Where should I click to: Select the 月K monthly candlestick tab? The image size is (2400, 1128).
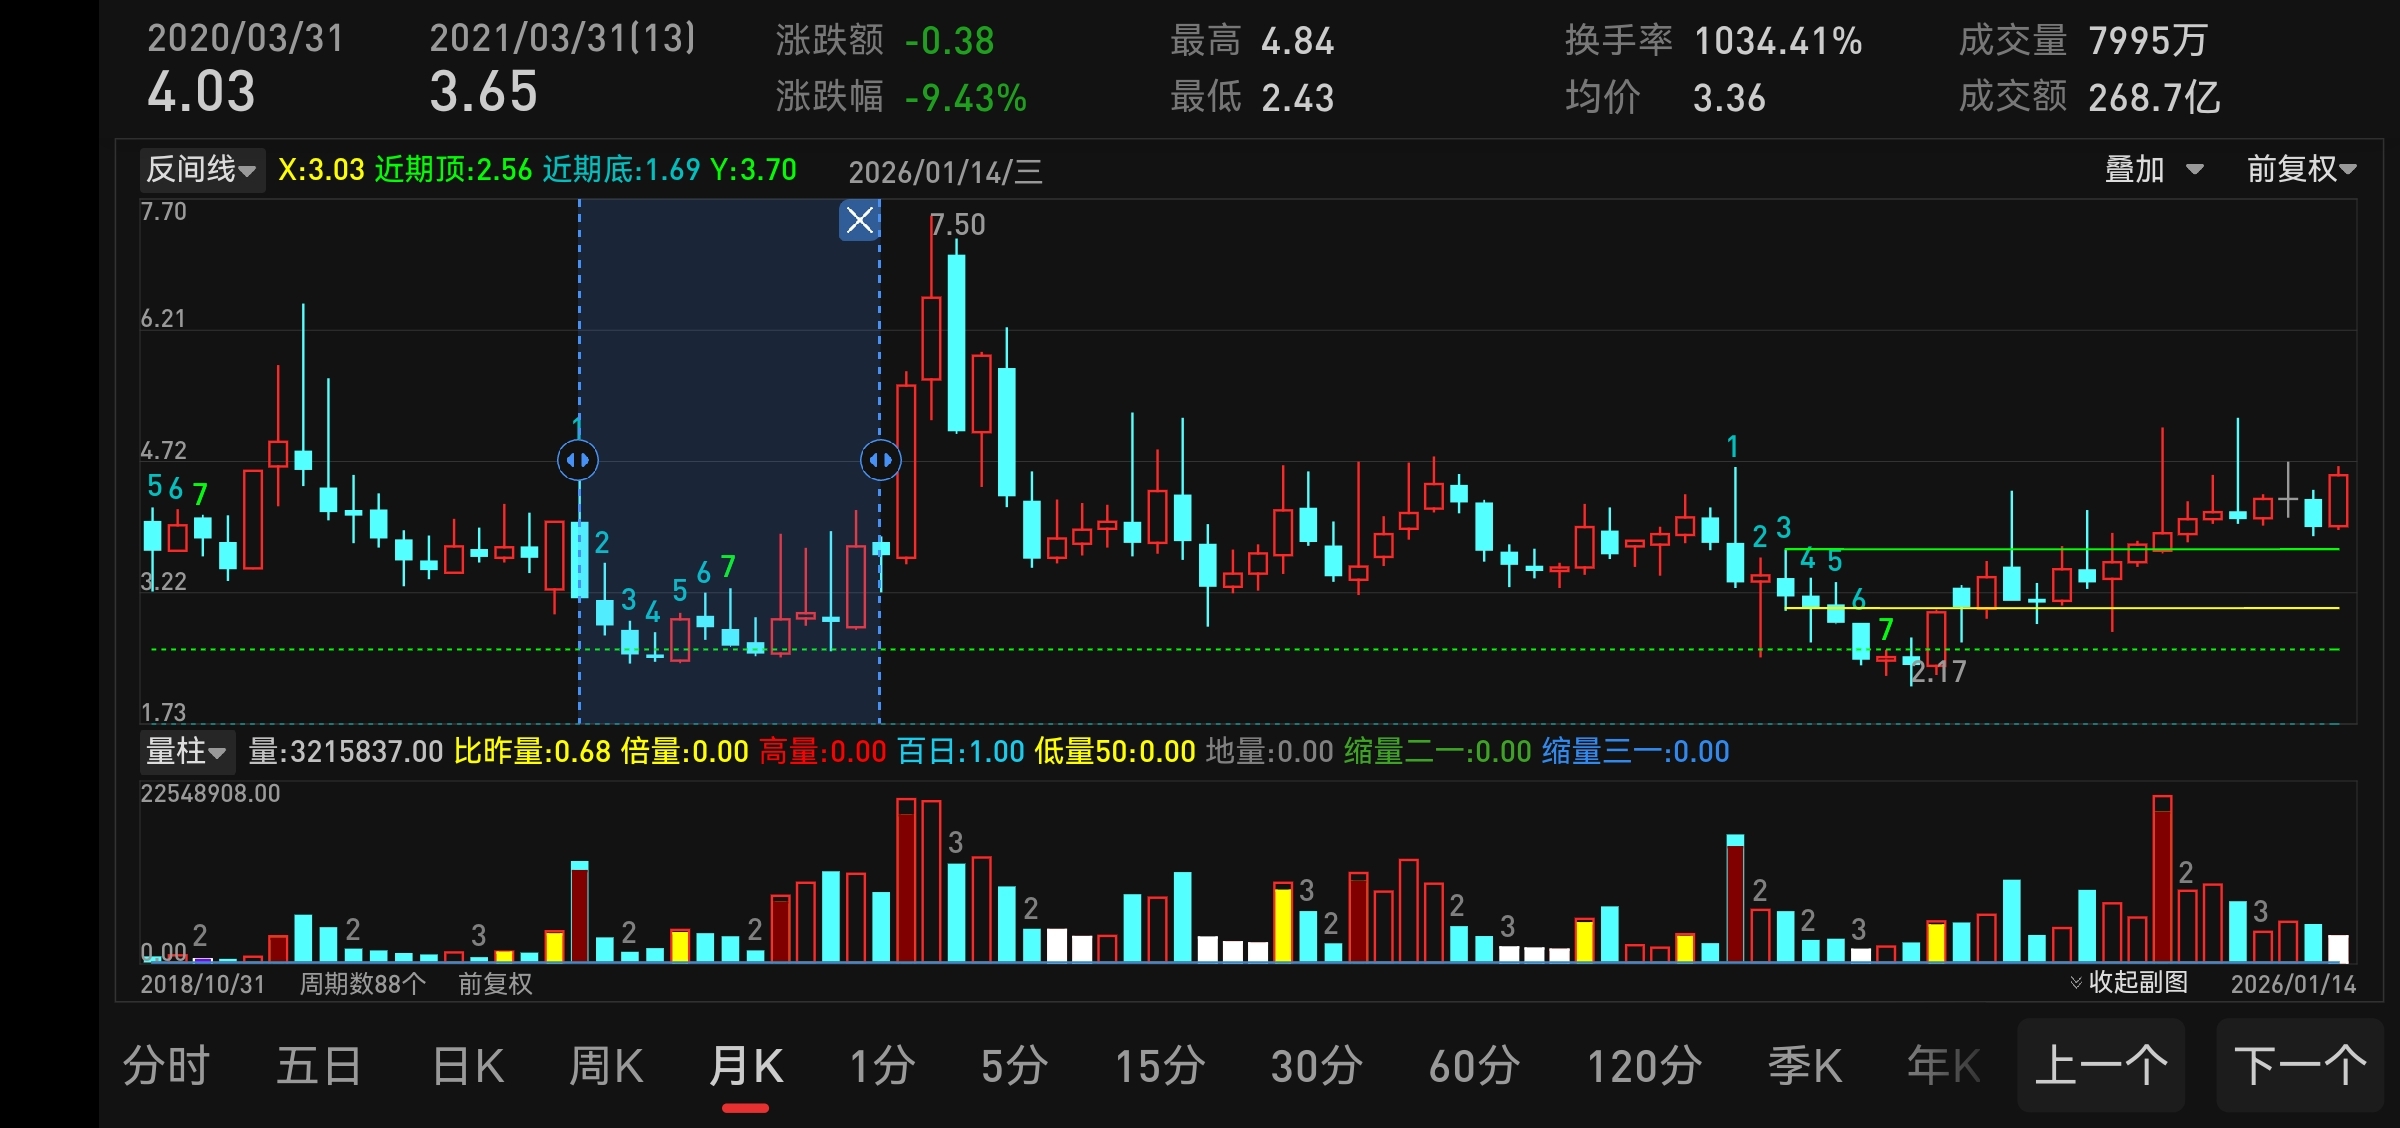(x=746, y=1065)
